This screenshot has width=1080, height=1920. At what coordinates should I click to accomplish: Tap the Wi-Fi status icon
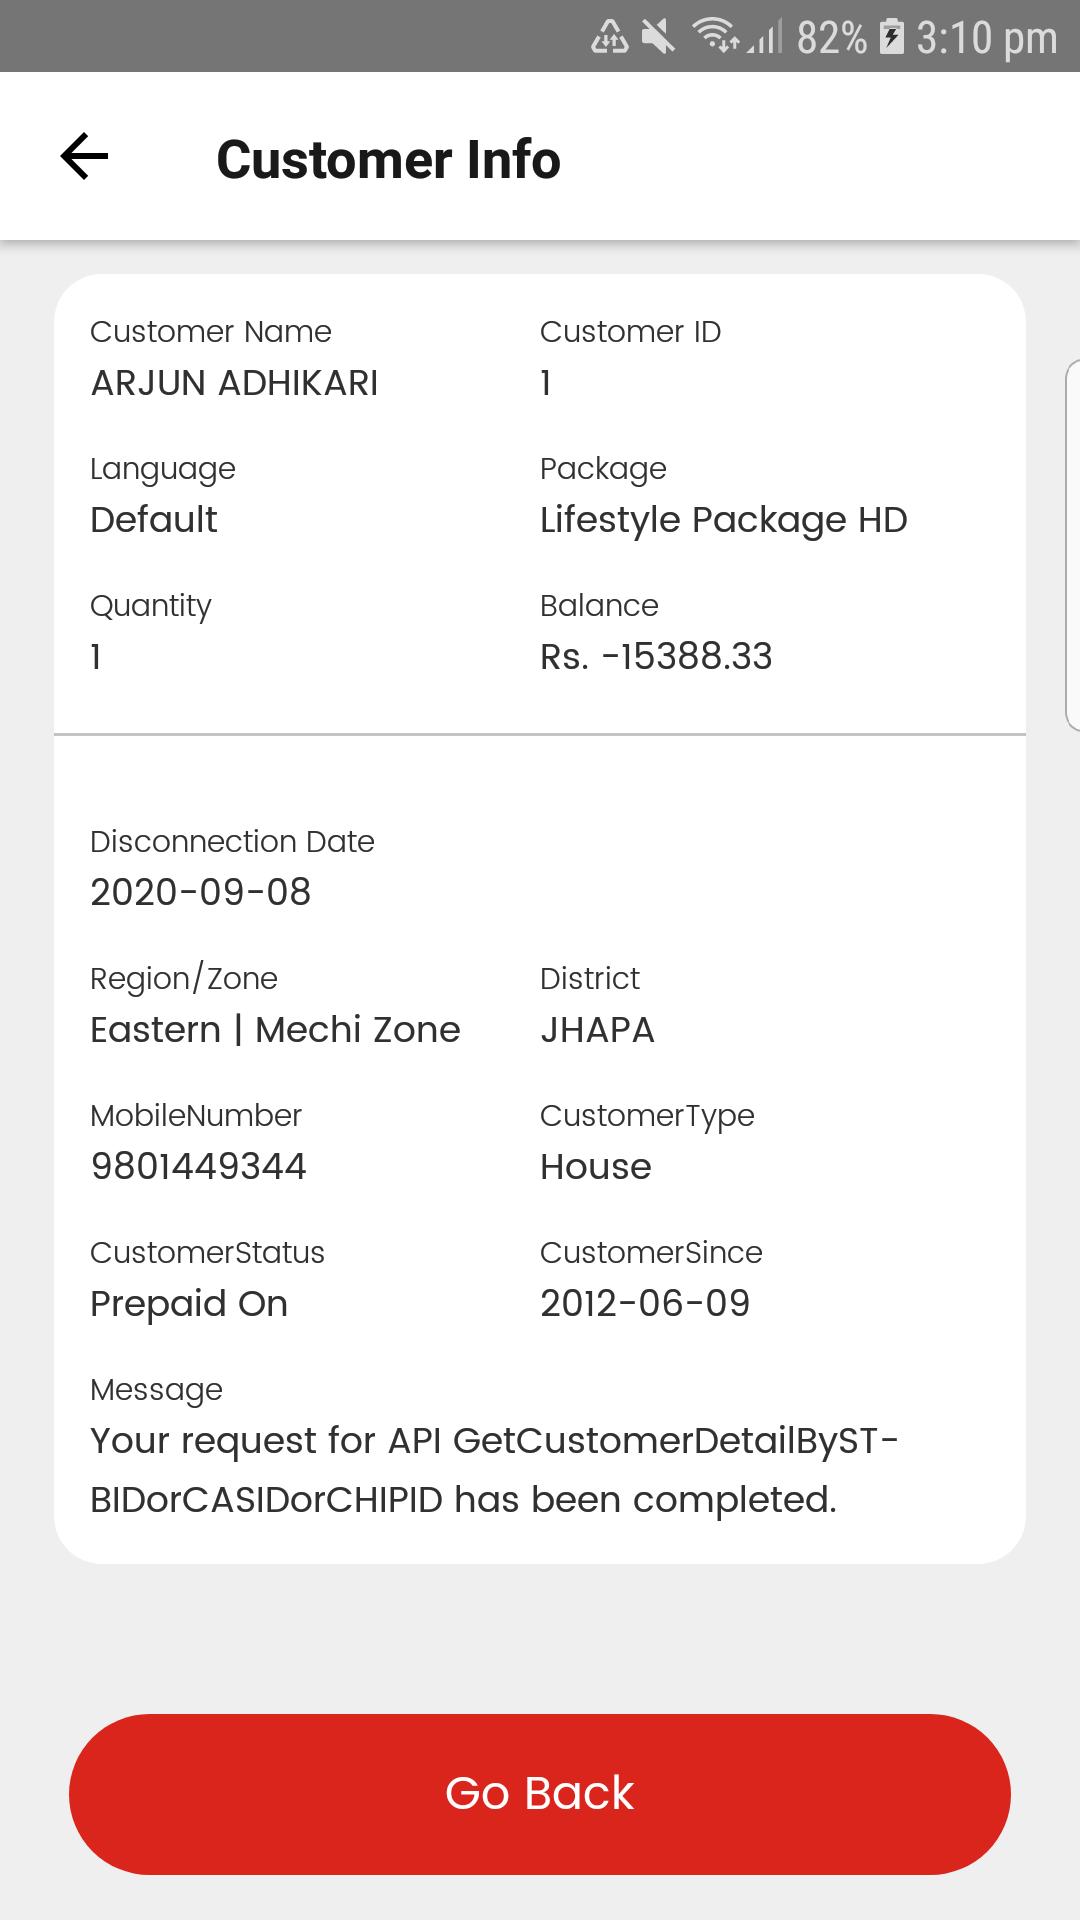715,37
